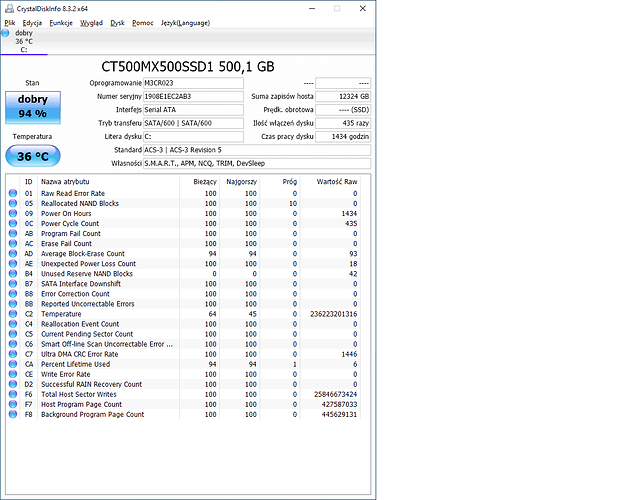
Task: Click the status orb for Erase Fail Count
Action: [x=13, y=244]
